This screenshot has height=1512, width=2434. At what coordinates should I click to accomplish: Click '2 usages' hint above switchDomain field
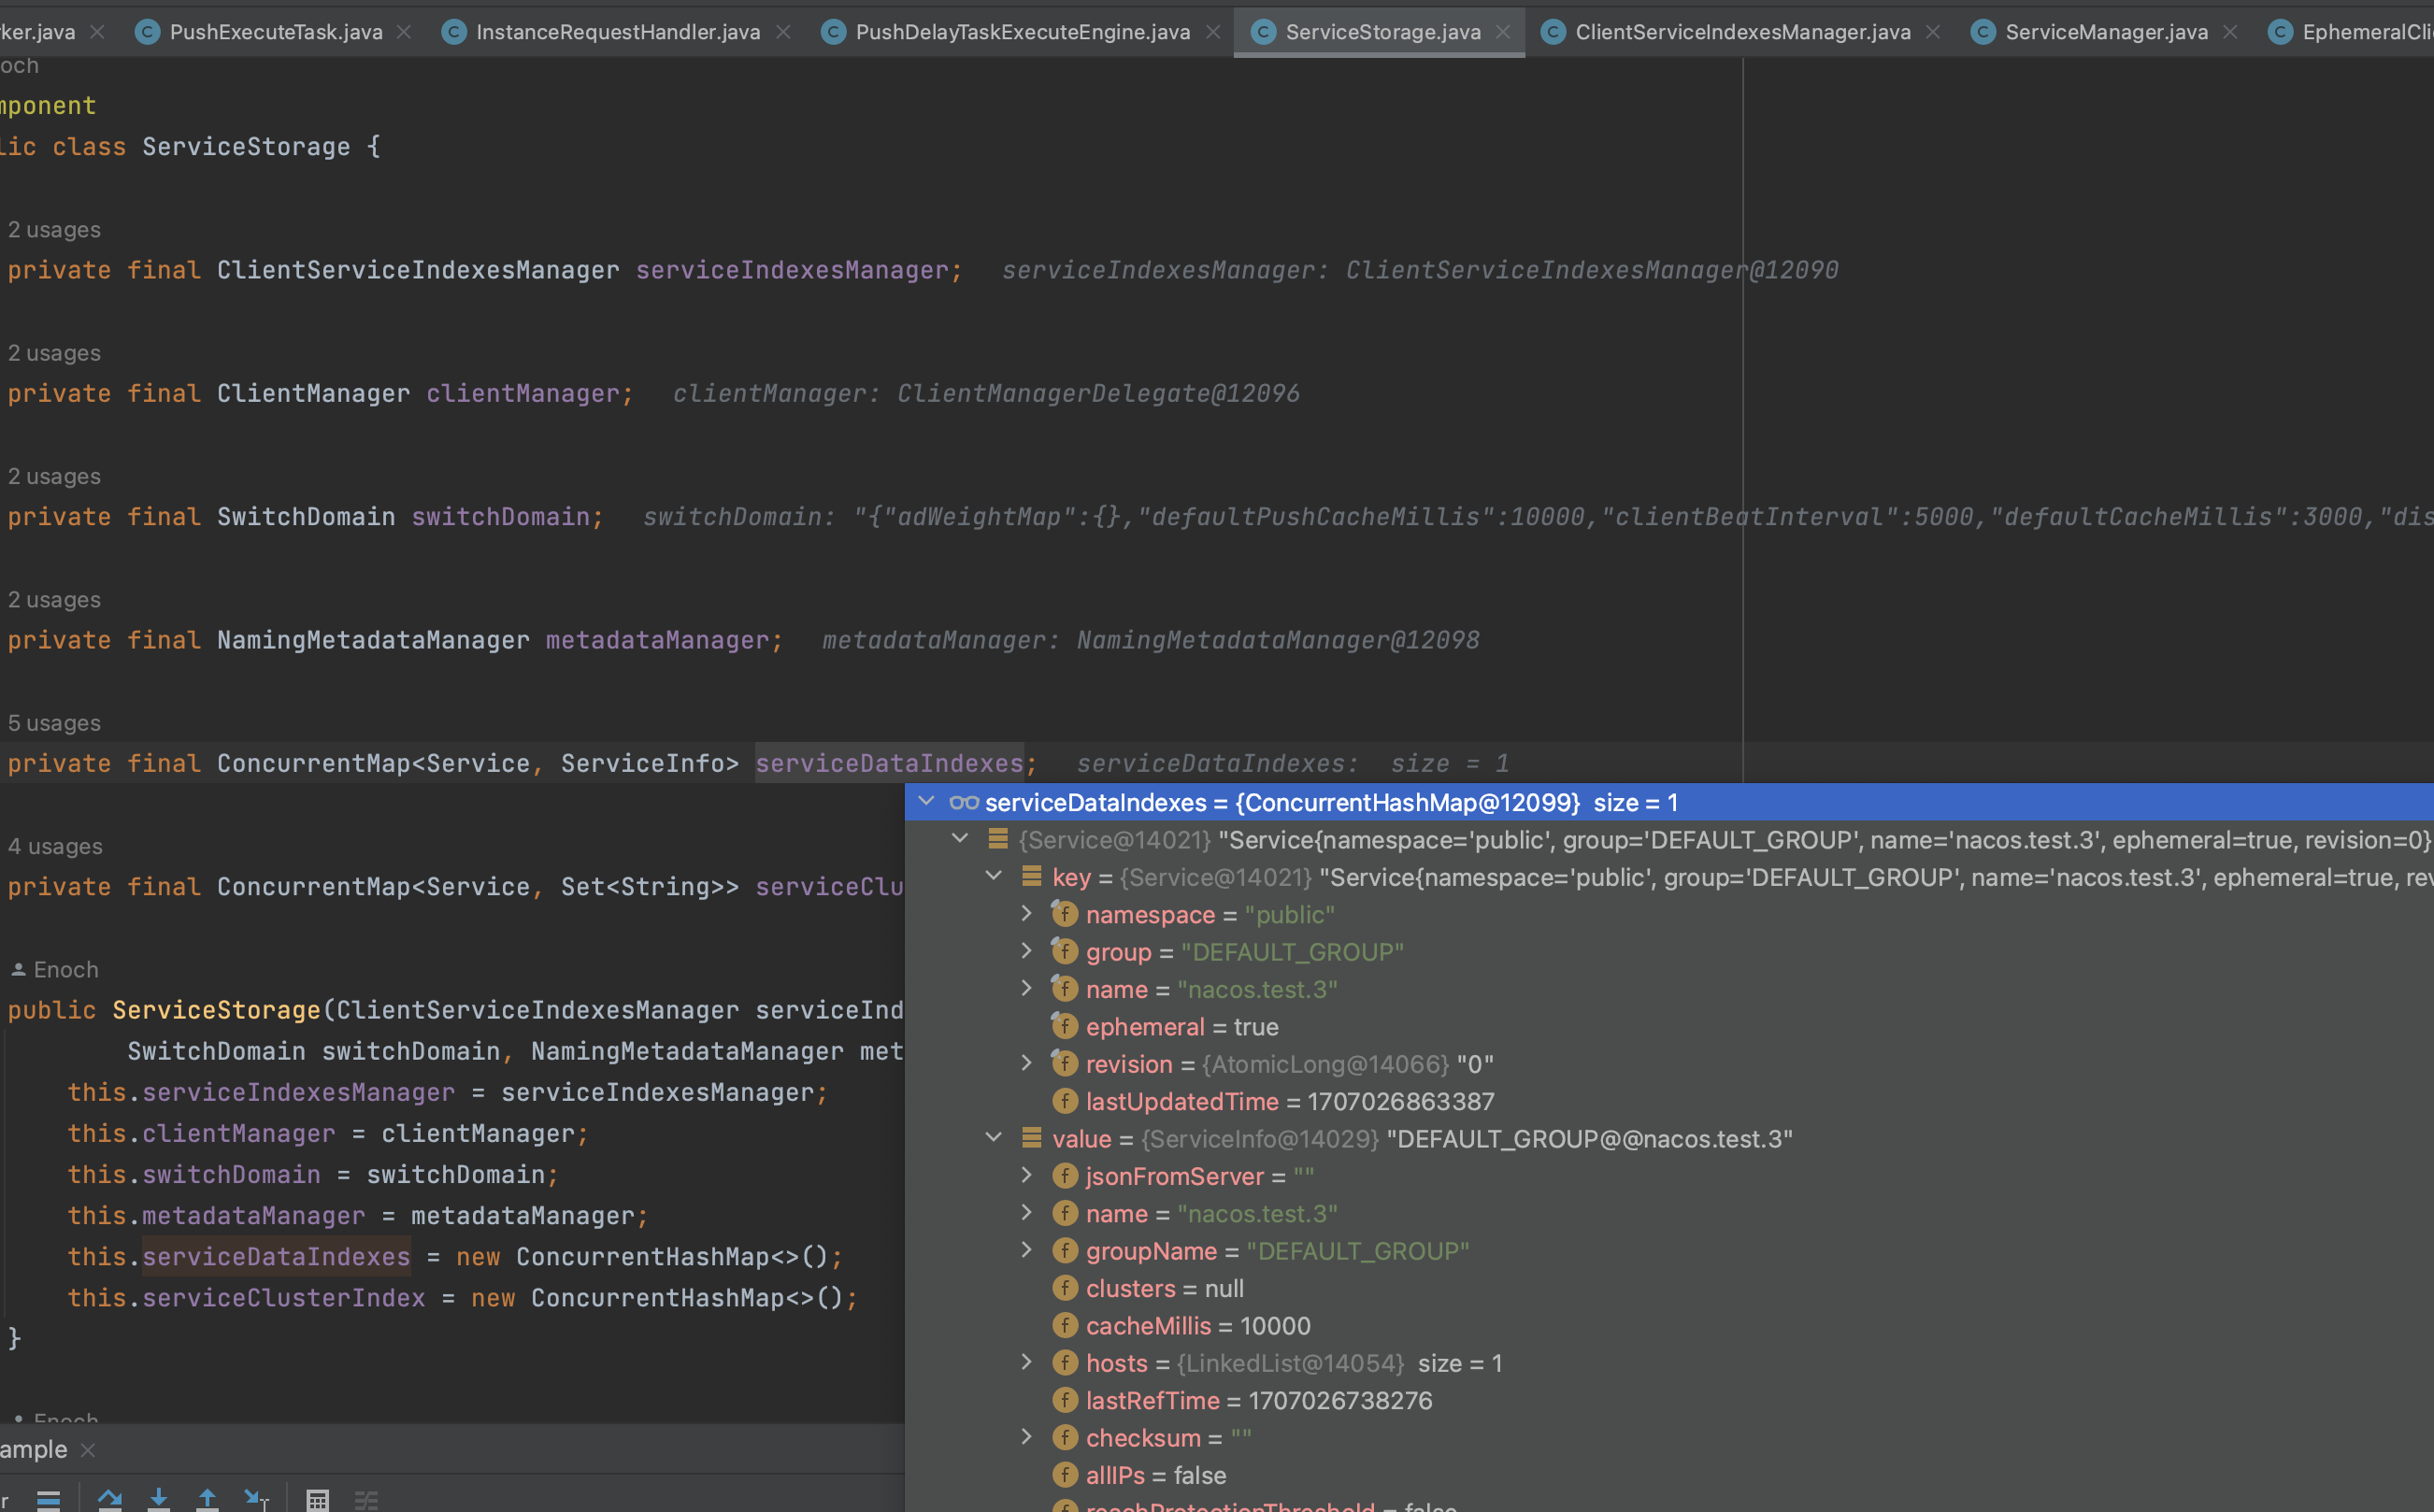54,476
